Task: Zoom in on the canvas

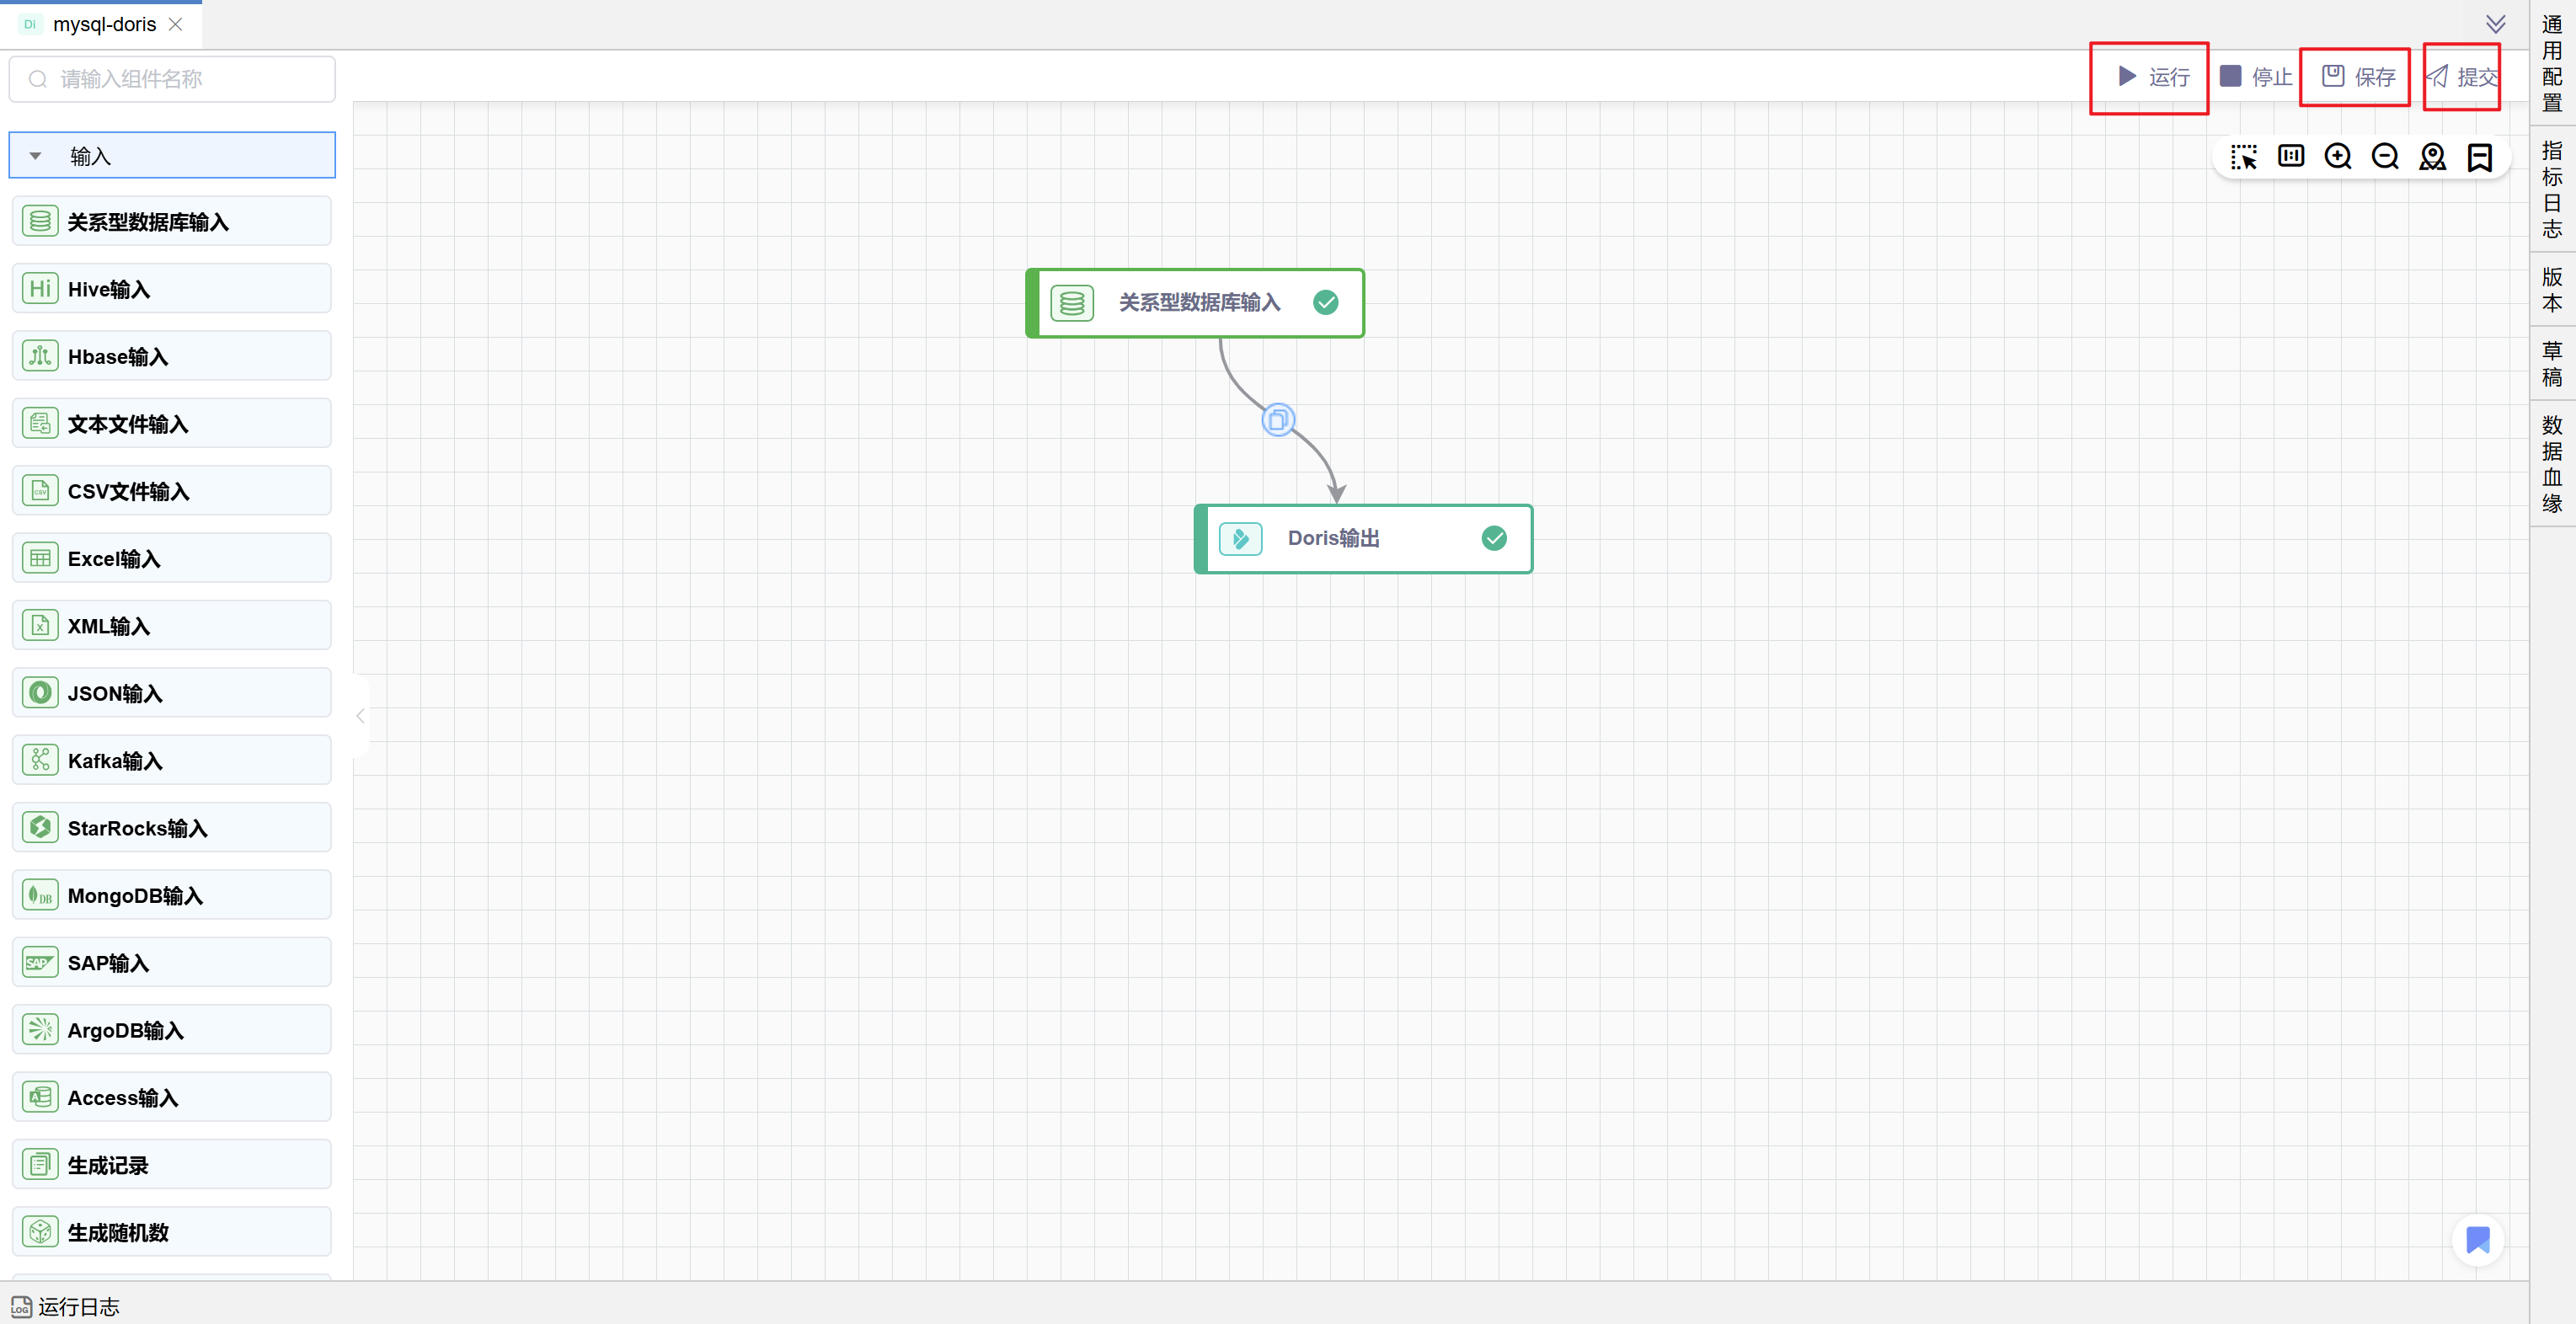Action: pos(2338,157)
